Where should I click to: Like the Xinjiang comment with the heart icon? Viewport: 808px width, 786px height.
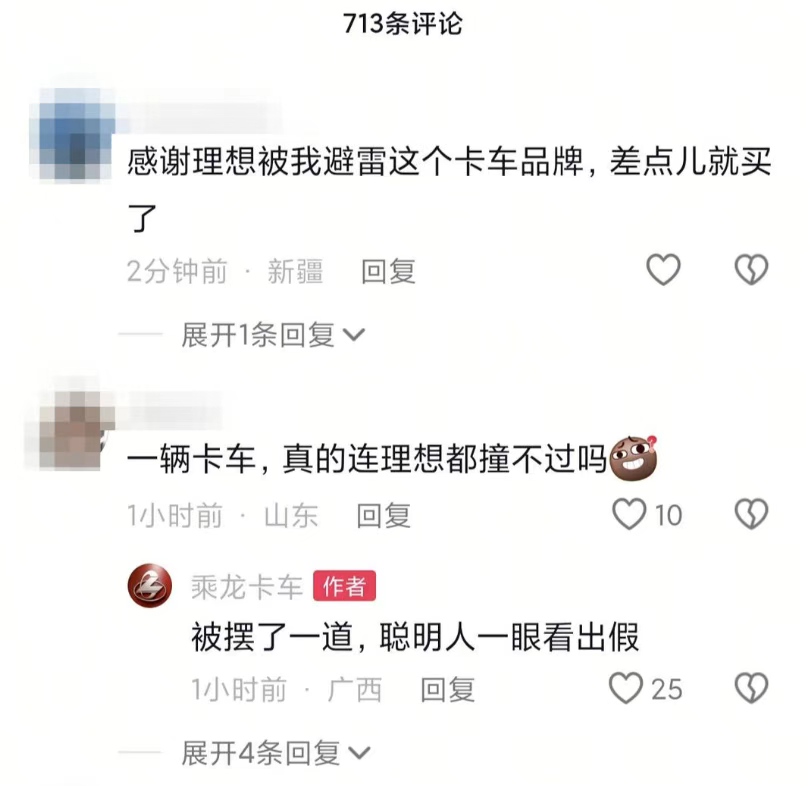pyautogui.click(x=663, y=270)
